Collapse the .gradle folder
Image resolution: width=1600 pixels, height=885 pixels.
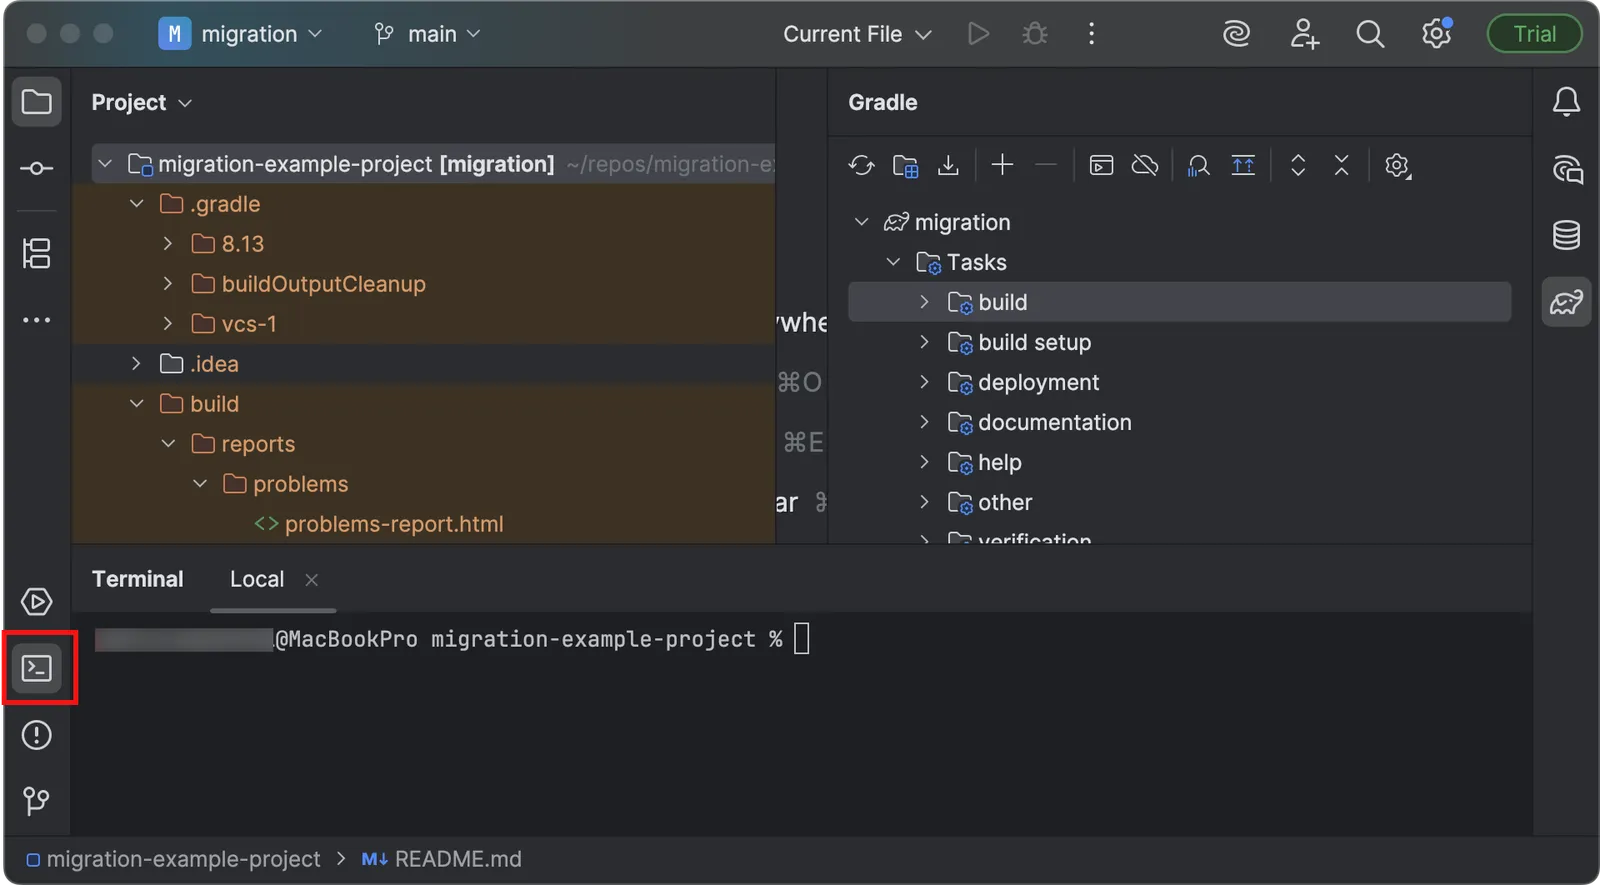(137, 203)
